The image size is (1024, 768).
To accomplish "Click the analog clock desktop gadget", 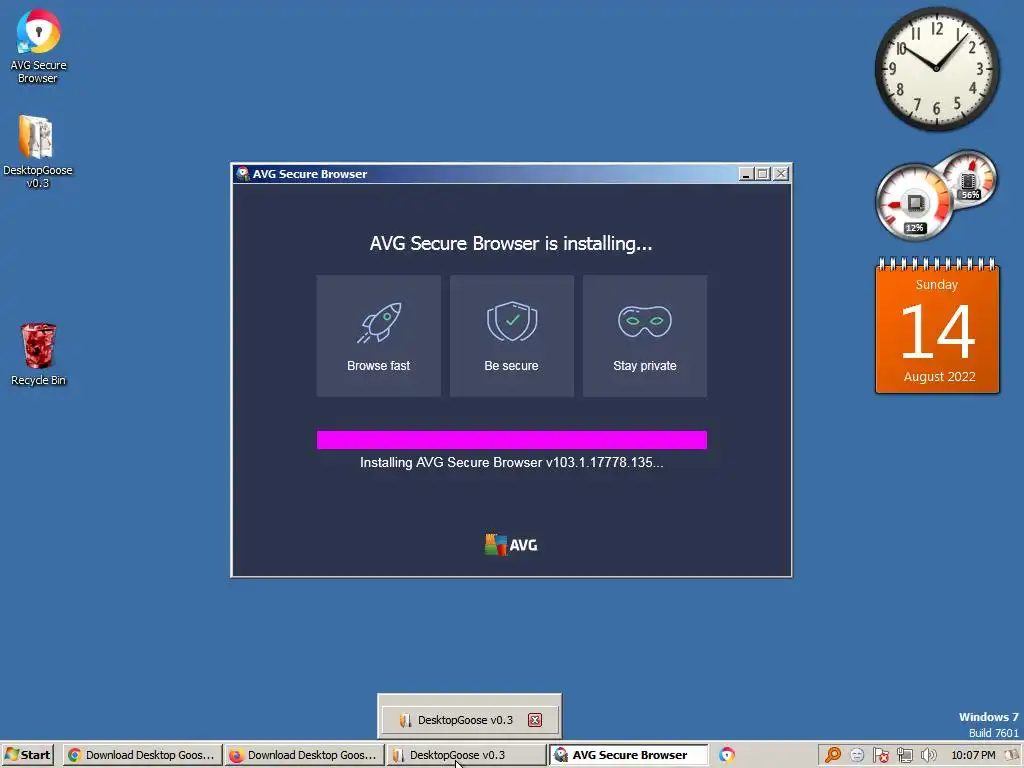I will tap(936, 69).
